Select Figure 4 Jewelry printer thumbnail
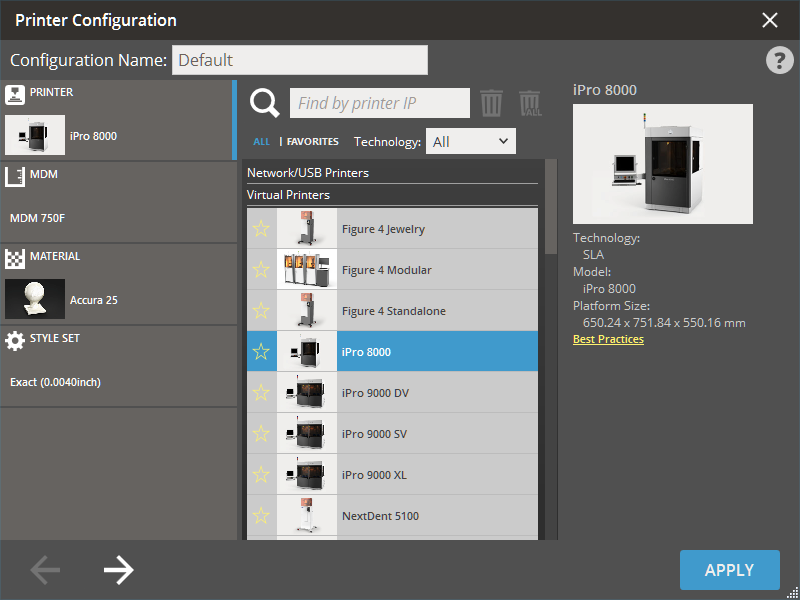The height and width of the screenshot is (600, 800). (x=307, y=229)
